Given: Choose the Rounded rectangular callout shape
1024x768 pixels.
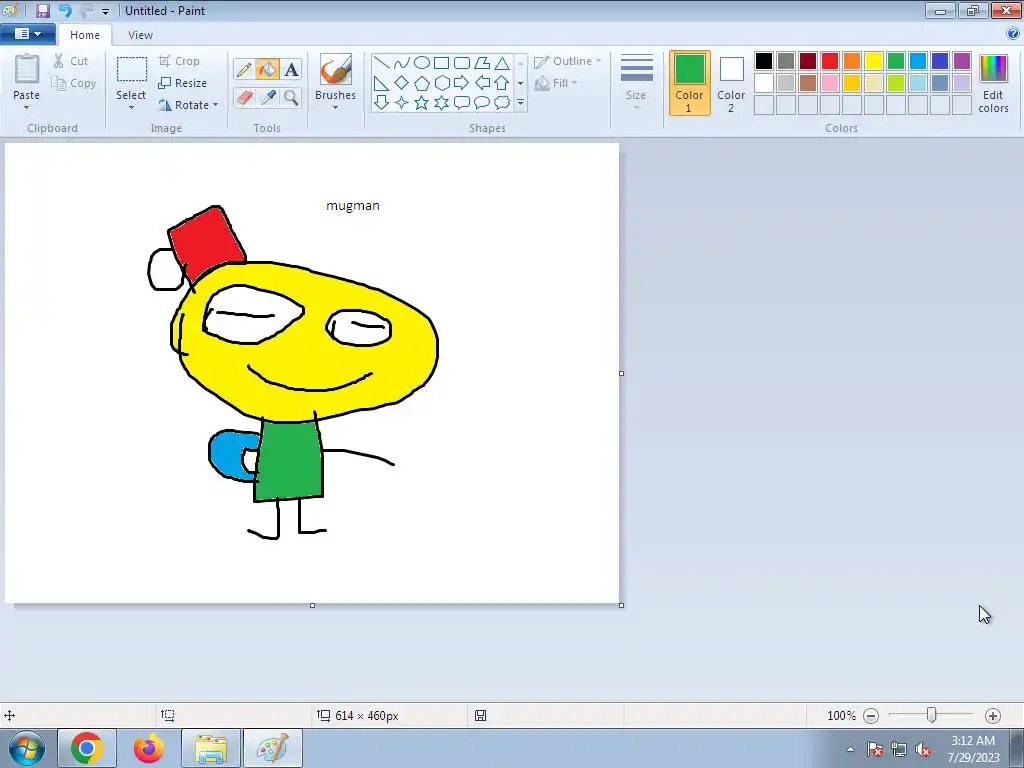Looking at the screenshot, I should (462, 103).
